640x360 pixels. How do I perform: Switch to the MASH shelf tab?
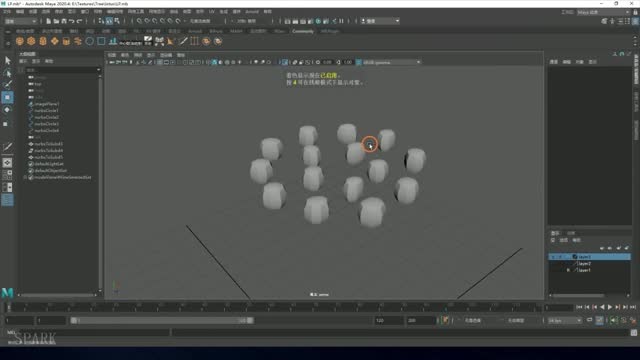click(236, 31)
